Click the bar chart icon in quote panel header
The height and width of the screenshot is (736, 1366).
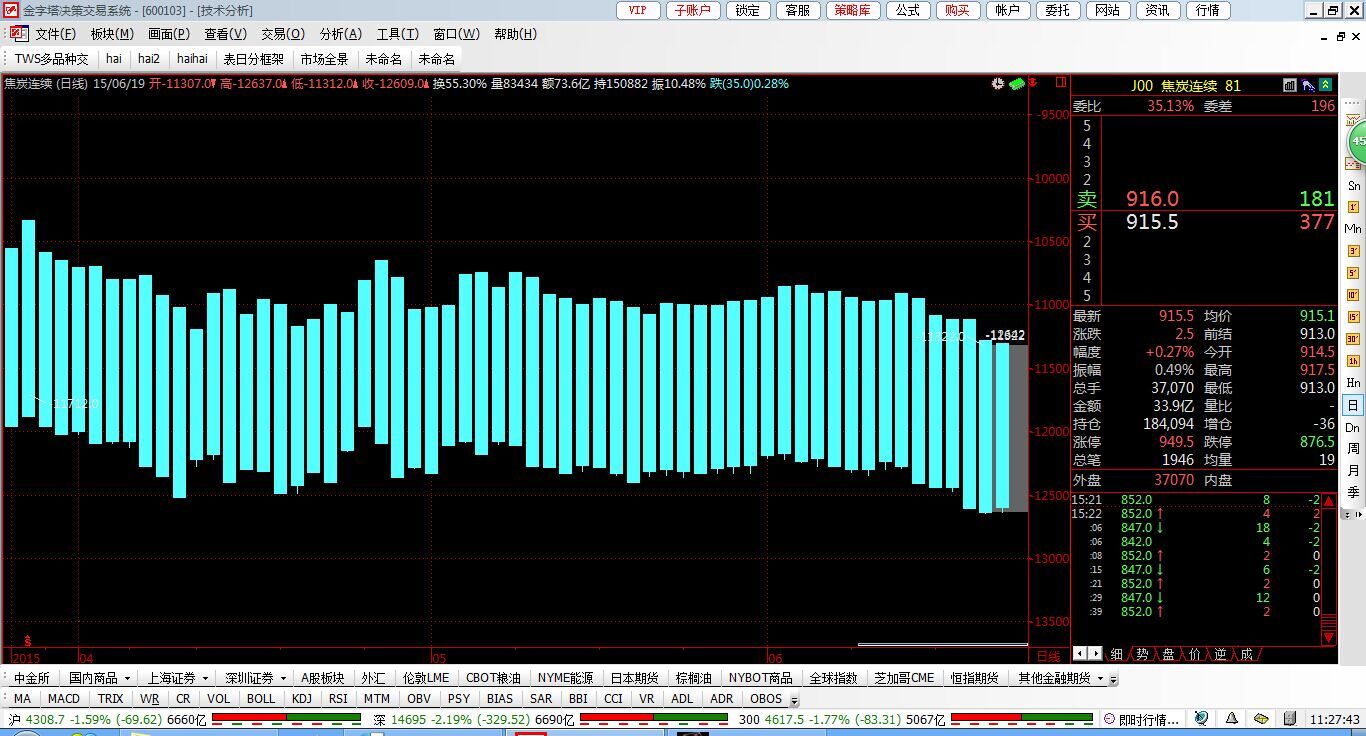tap(1290, 85)
